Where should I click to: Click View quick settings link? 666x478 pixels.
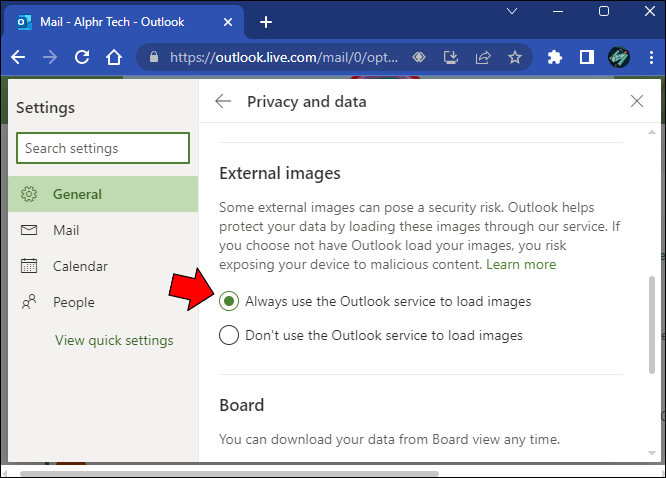point(114,340)
